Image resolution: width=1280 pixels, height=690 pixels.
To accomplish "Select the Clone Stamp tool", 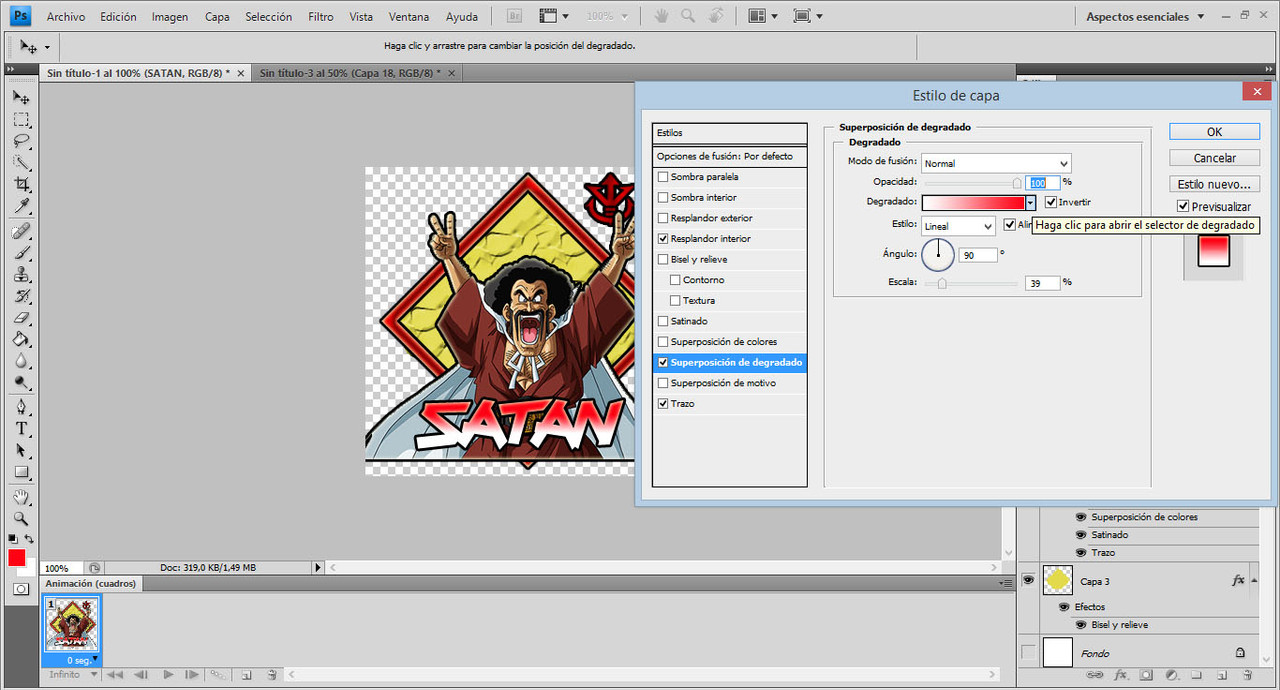I will (21, 275).
